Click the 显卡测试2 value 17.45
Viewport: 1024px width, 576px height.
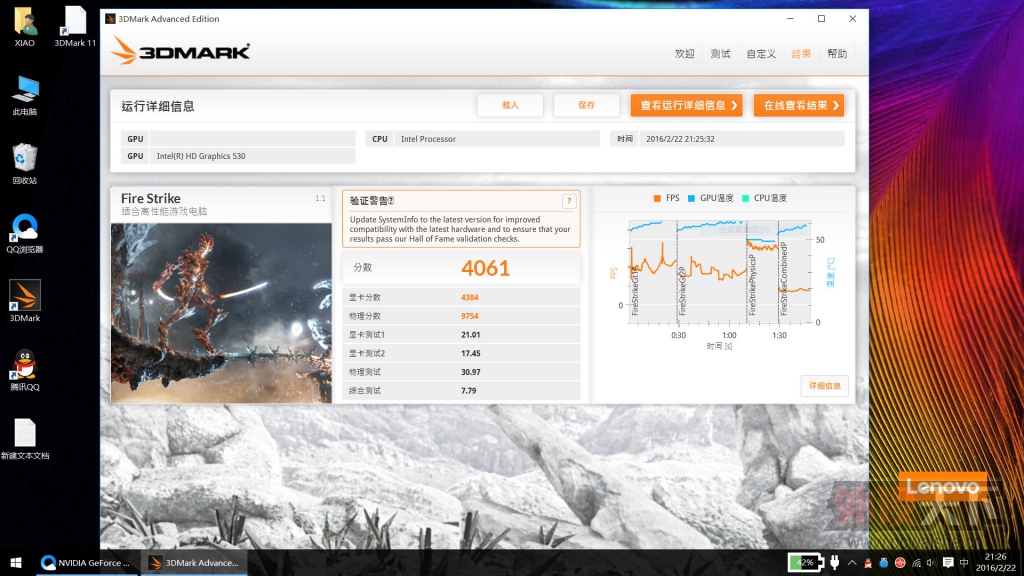(470, 353)
